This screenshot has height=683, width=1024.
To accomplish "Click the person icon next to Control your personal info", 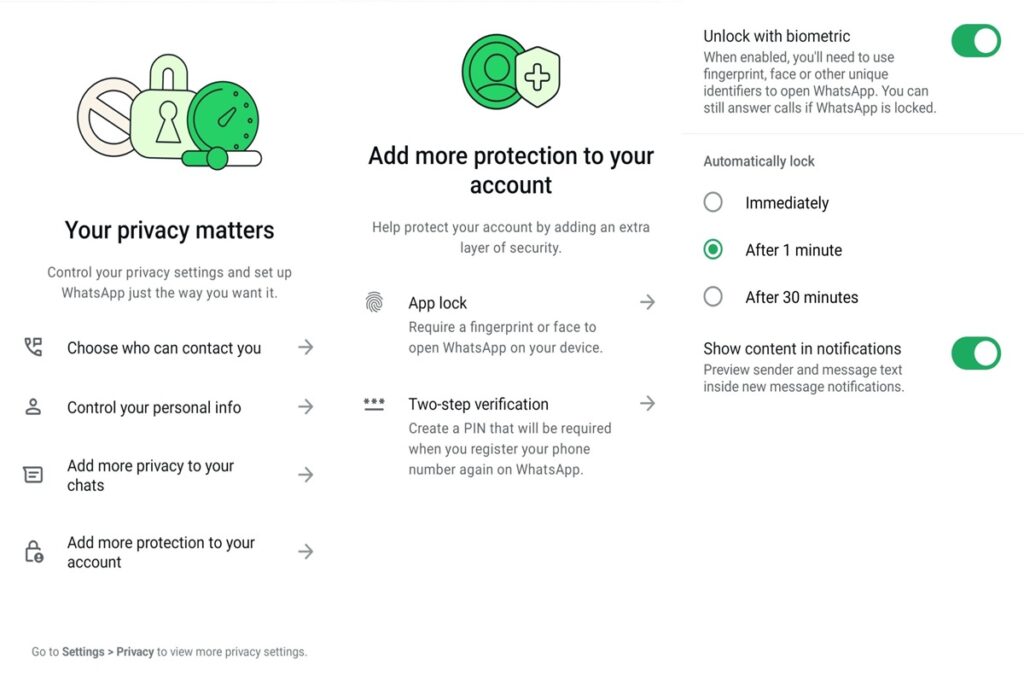I will [33, 407].
